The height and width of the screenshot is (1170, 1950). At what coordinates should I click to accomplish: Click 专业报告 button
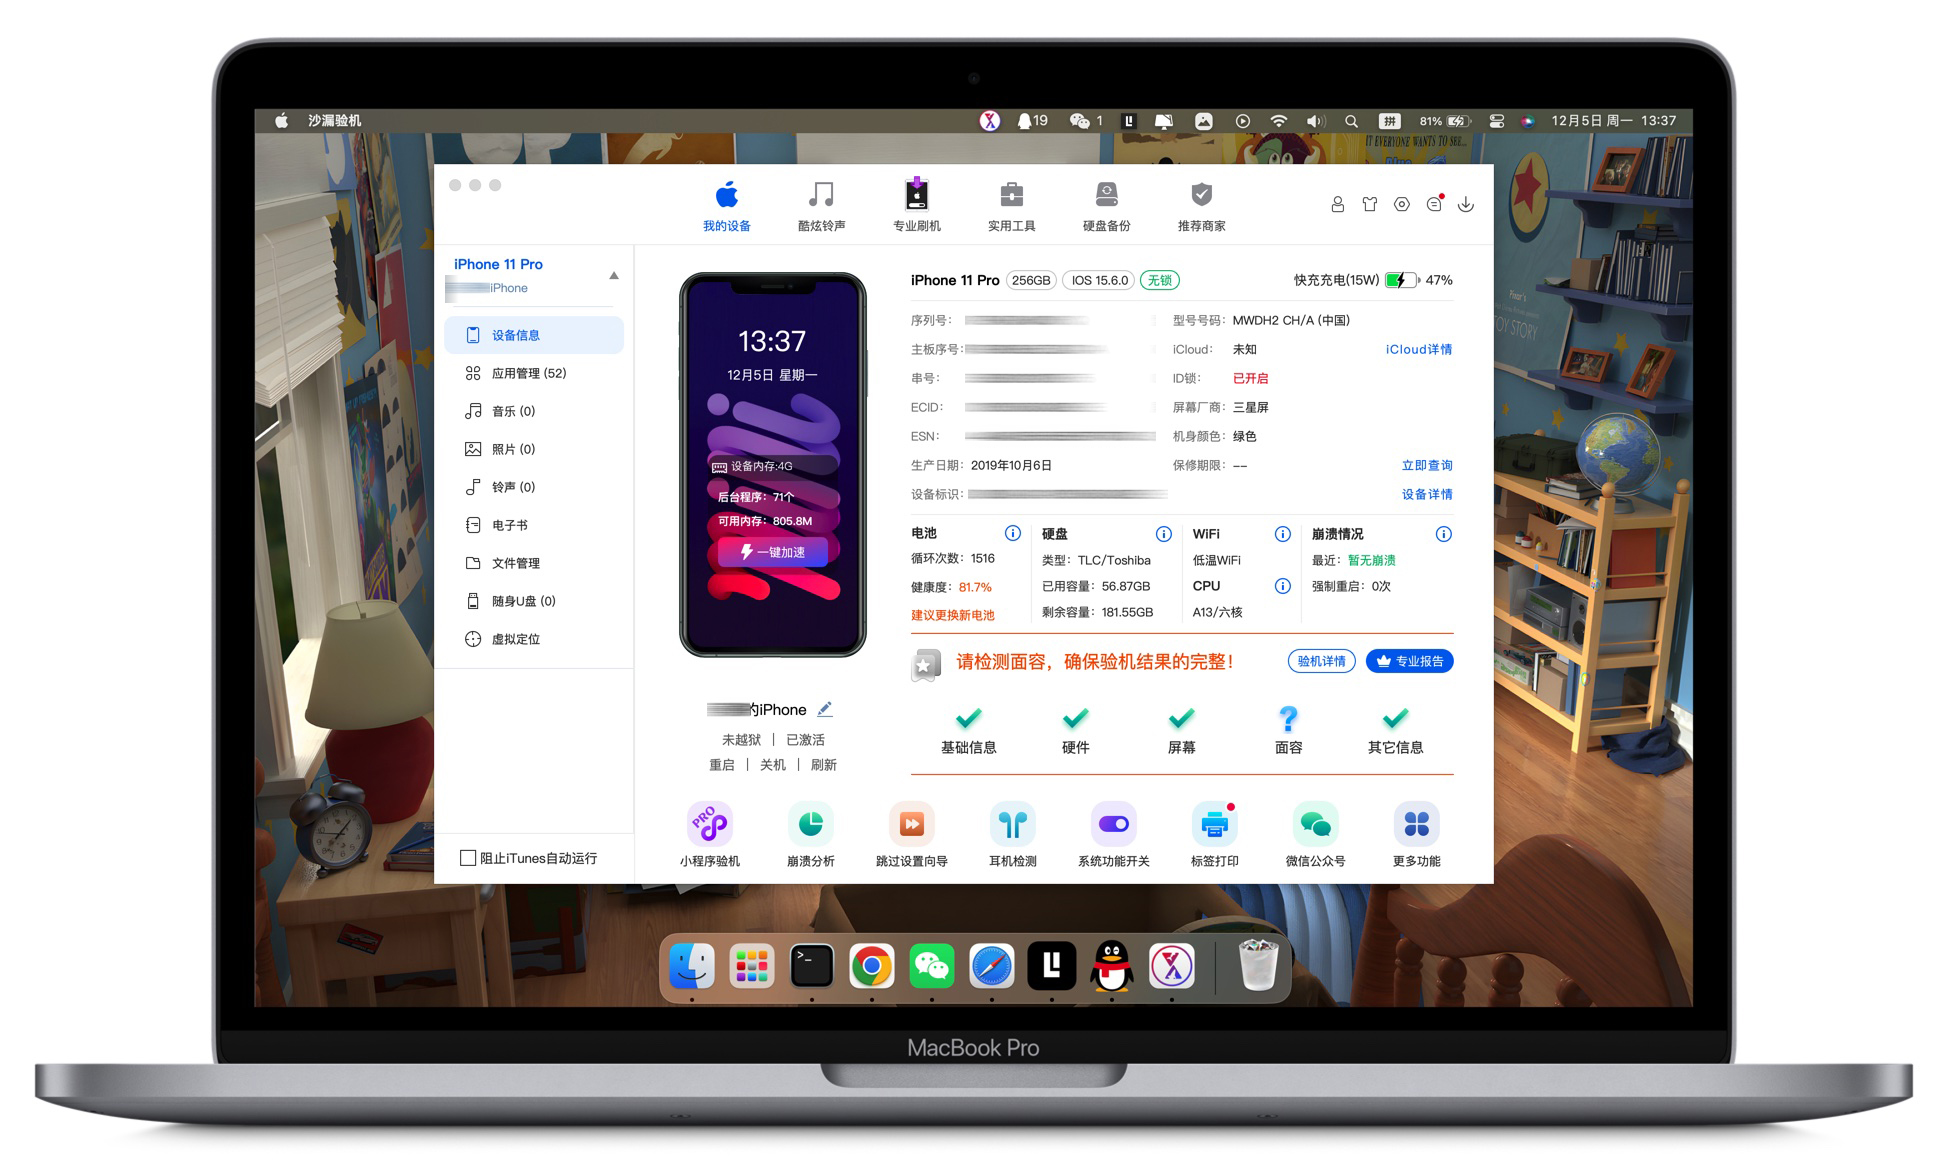pyautogui.click(x=1412, y=662)
